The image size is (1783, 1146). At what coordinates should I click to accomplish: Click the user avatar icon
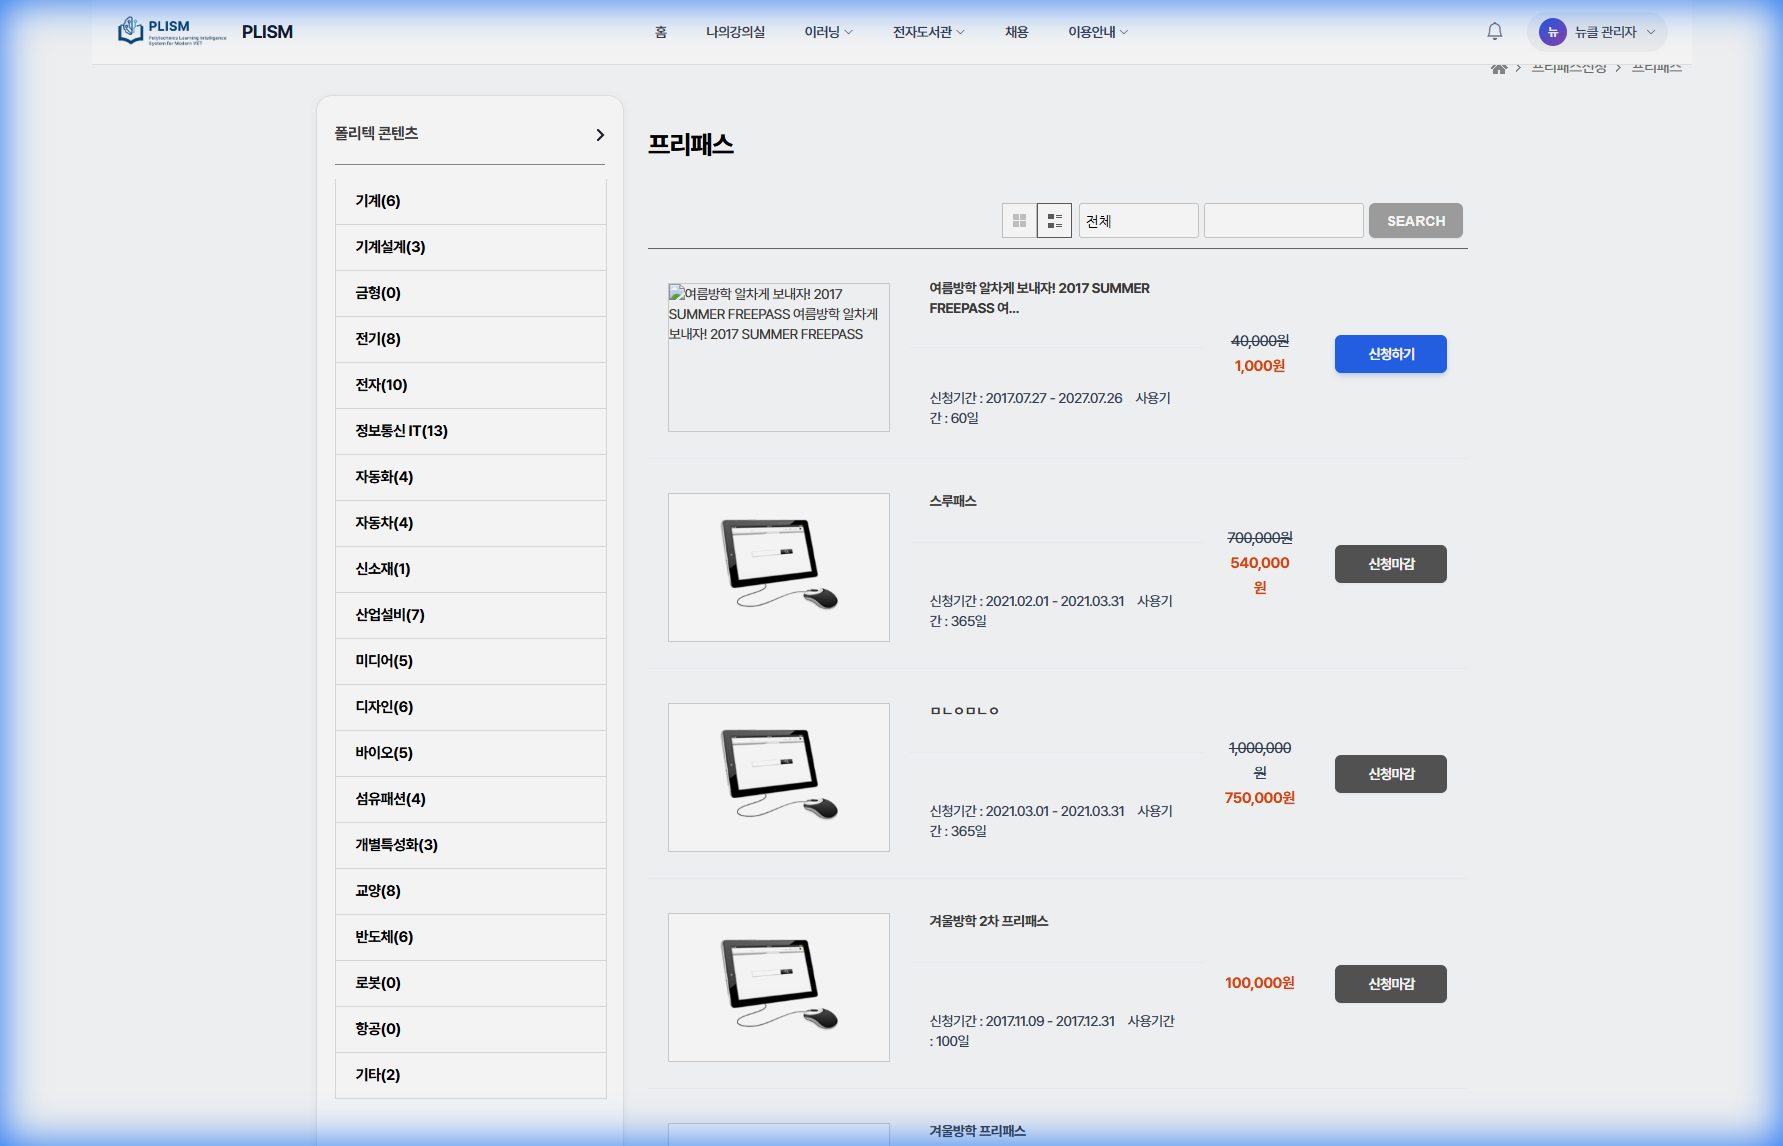[x=1552, y=32]
